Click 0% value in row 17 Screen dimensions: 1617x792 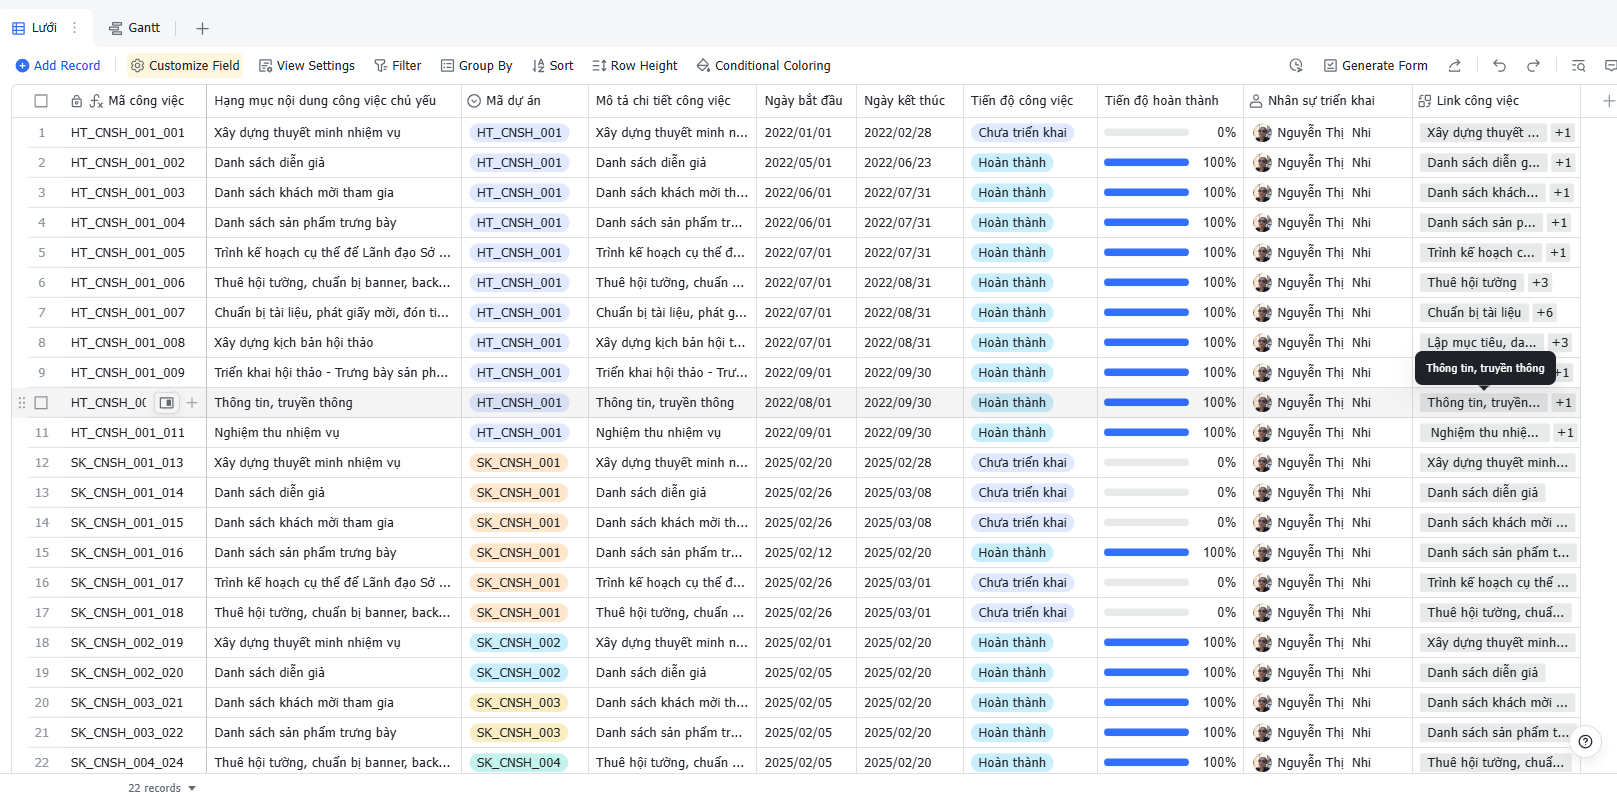click(x=1226, y=612)
